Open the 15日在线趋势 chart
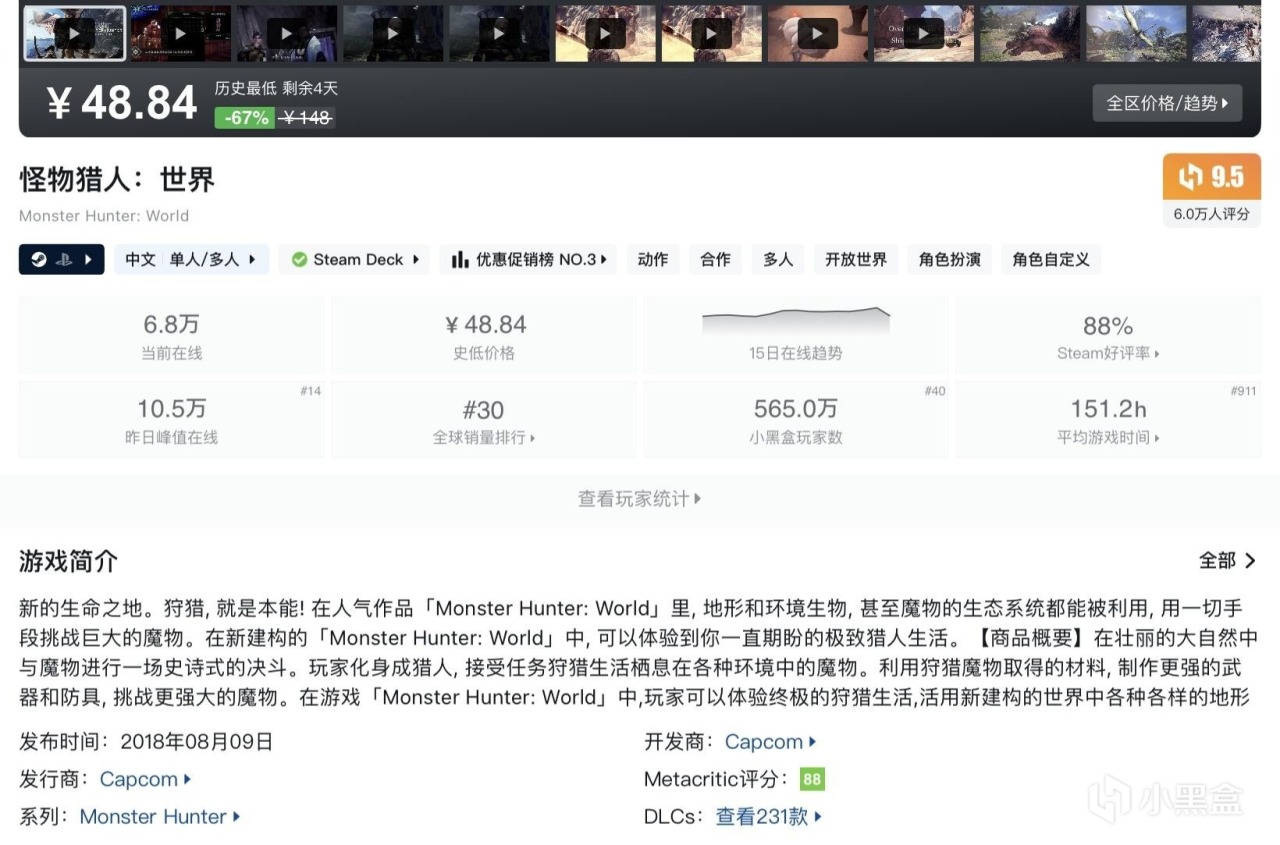Viewport: 1280px width, 845px height. click(796, 336)
